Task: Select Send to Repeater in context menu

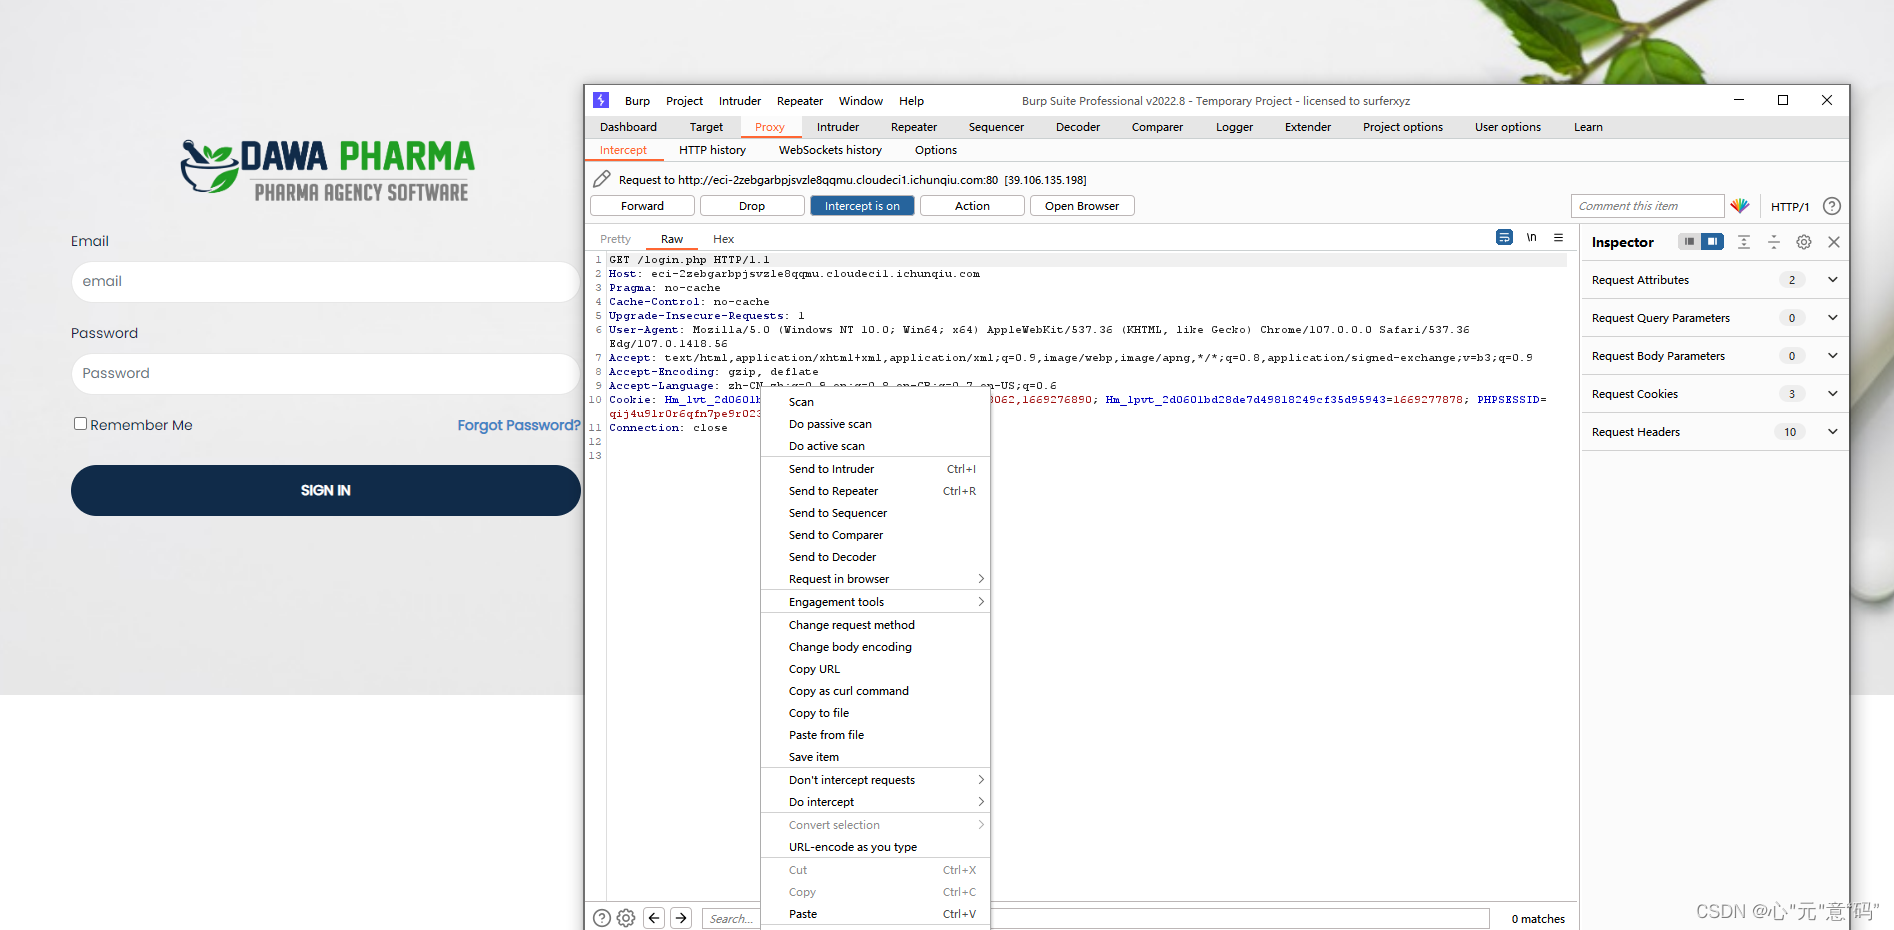Action: point(833,491)
